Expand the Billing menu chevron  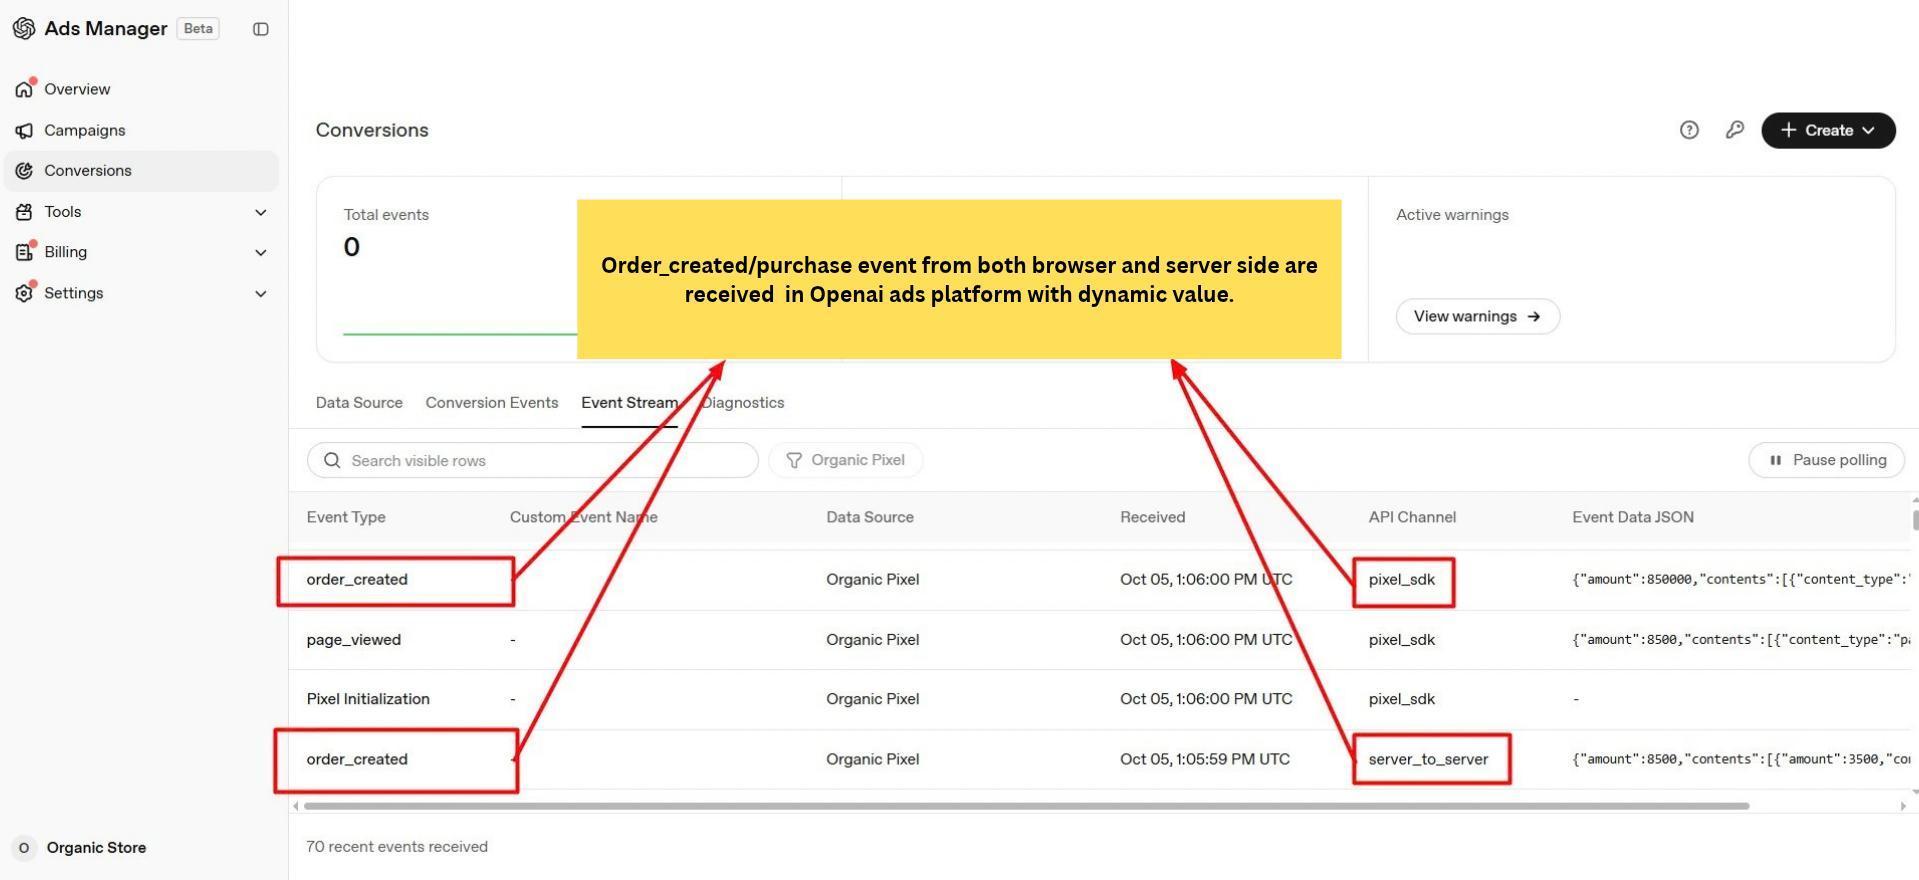click(x=261, y=252)
